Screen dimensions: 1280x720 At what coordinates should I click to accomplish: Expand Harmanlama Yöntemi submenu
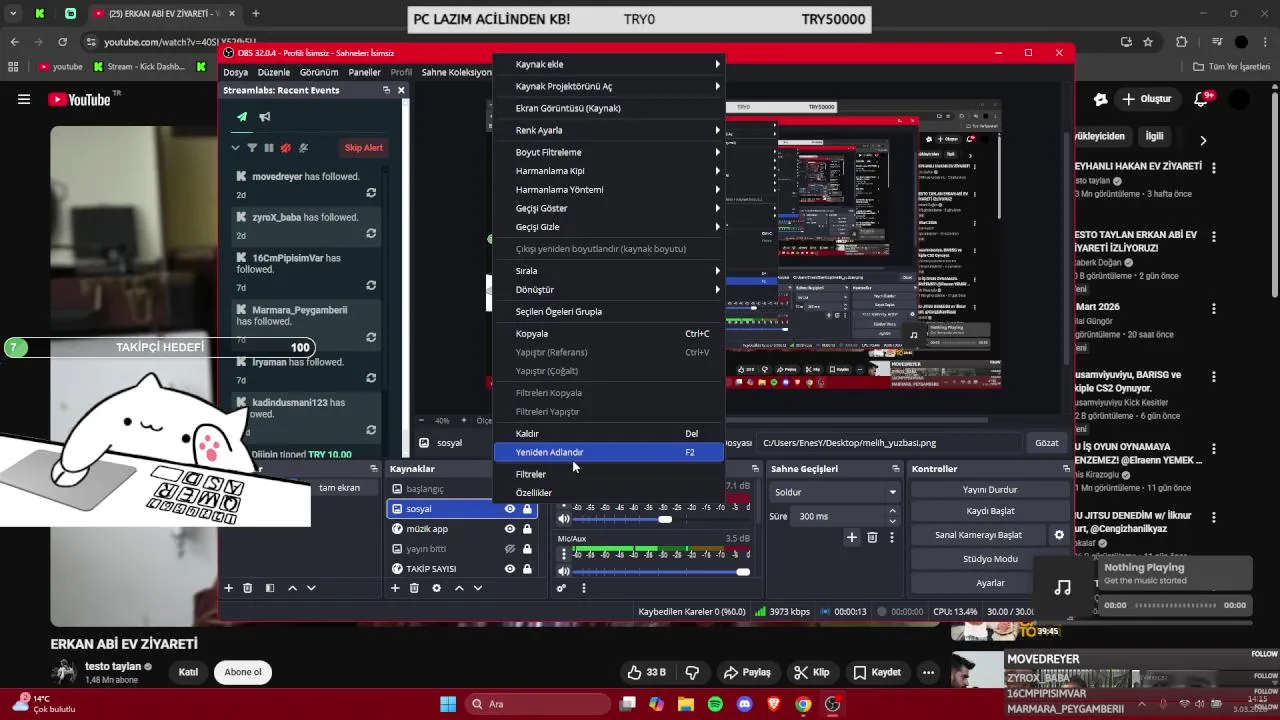pos(609,189)
